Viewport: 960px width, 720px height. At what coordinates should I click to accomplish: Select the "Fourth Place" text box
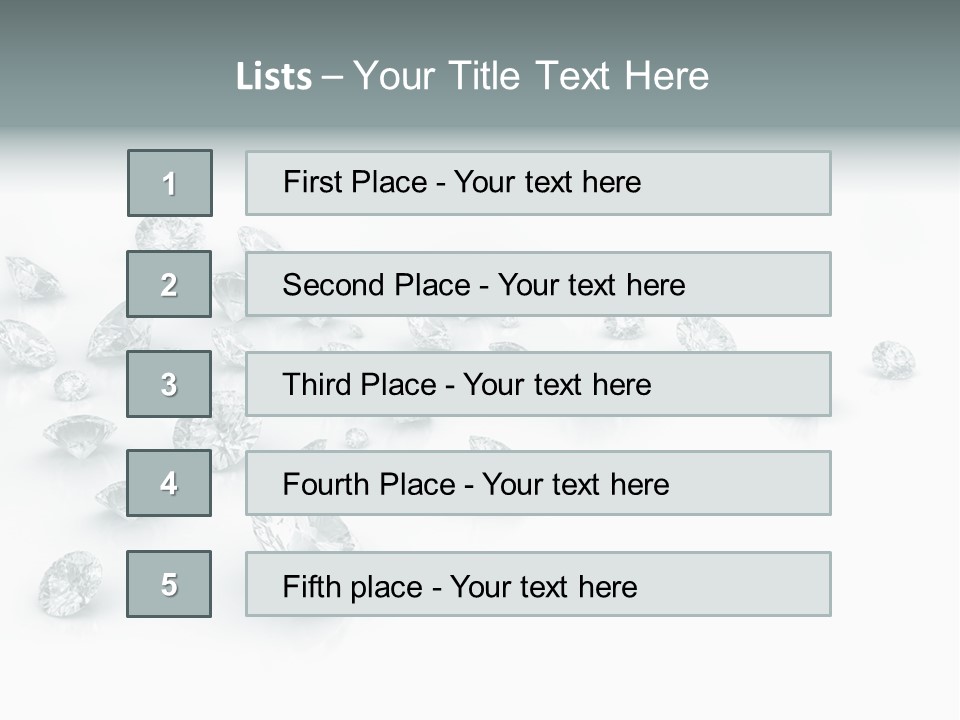pyautogui.click(x=538, y=483)
